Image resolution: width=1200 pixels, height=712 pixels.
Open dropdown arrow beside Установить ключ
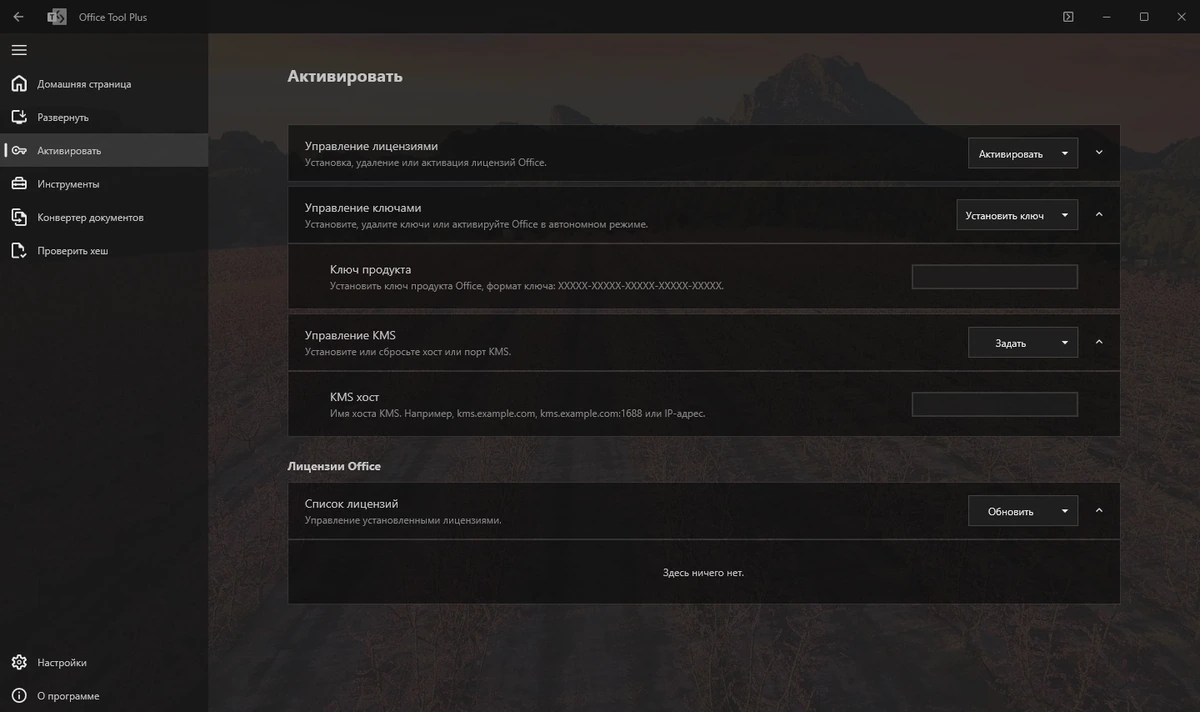coord(1065,215)
